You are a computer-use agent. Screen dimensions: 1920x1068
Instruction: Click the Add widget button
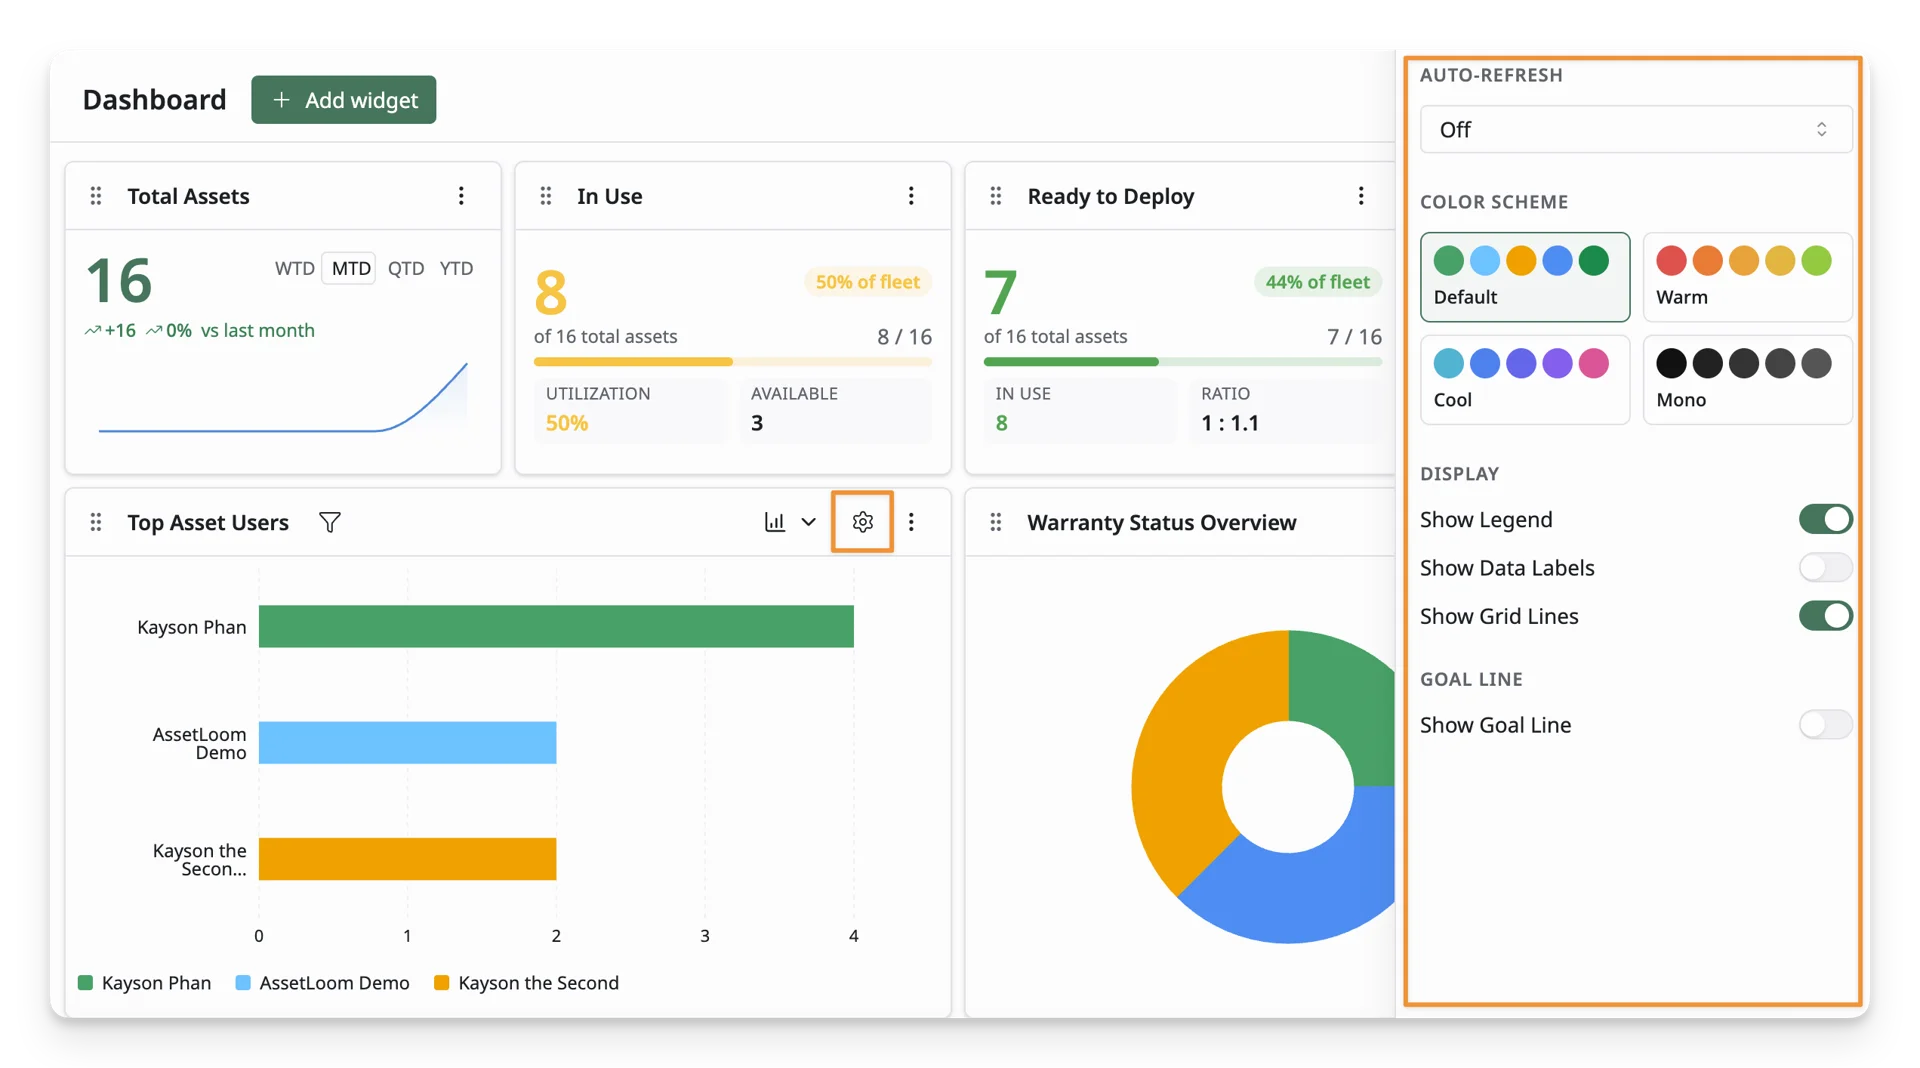click(343, 100)
